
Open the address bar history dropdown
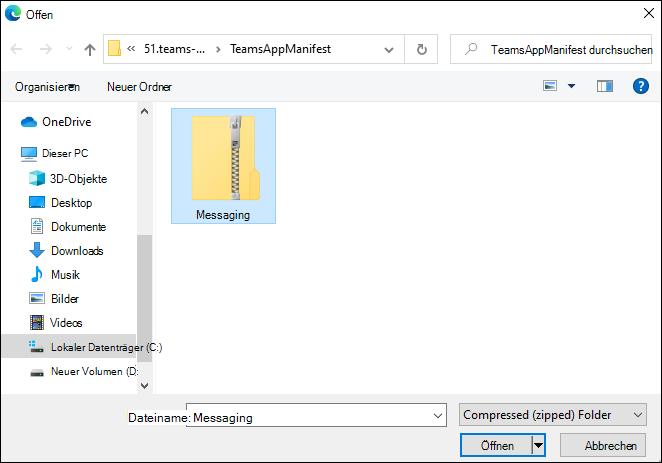click(x=389, y=50)
